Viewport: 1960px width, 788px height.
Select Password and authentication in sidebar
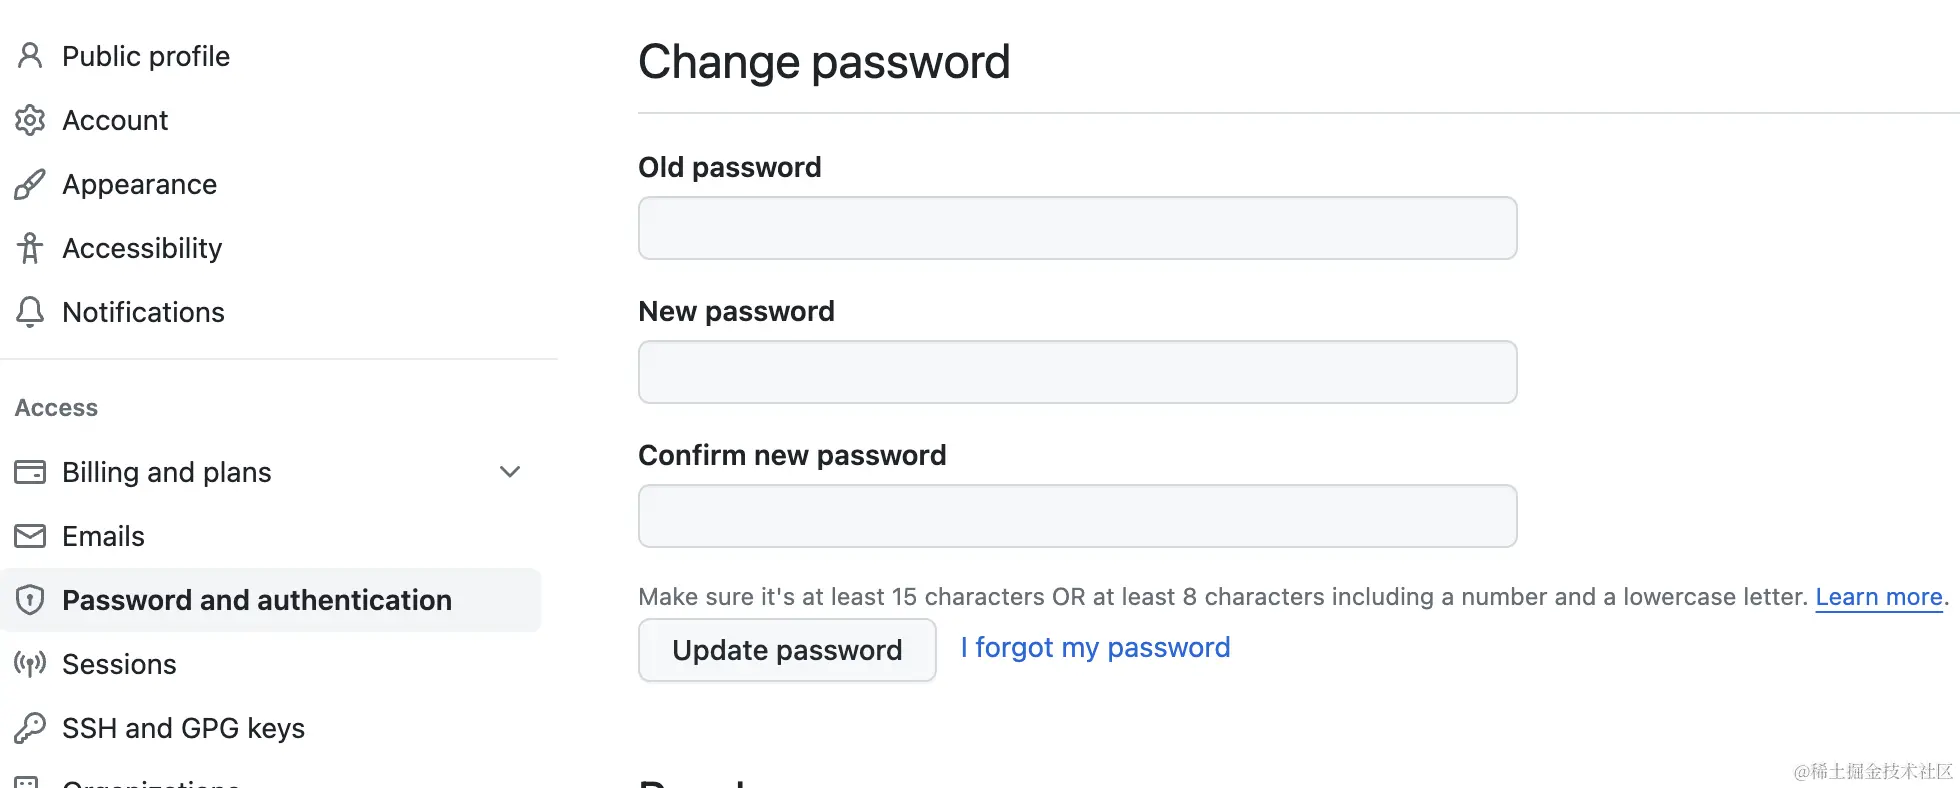click(x=270, y=600)
